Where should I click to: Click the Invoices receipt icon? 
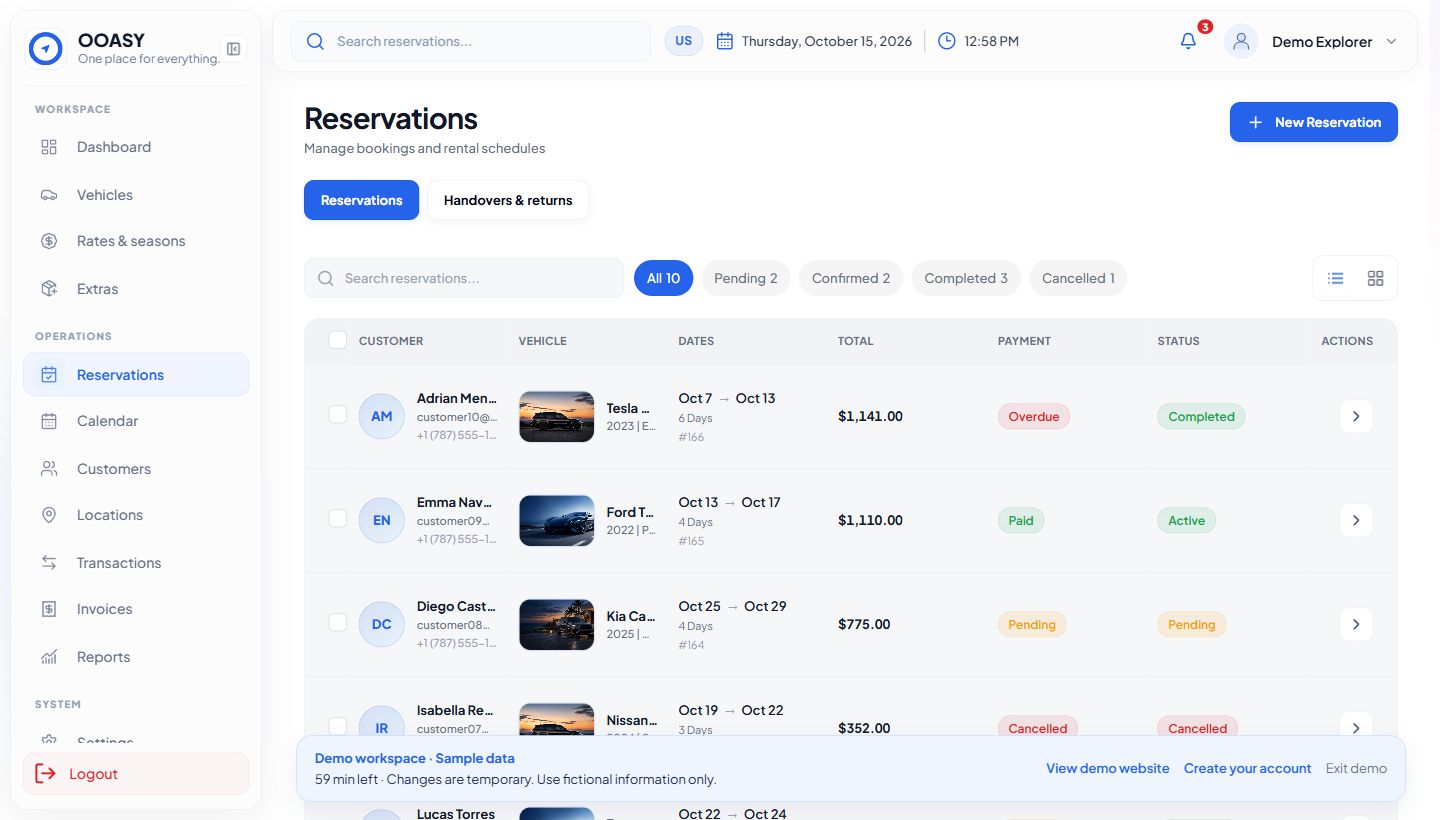click(x=49, y=609)
